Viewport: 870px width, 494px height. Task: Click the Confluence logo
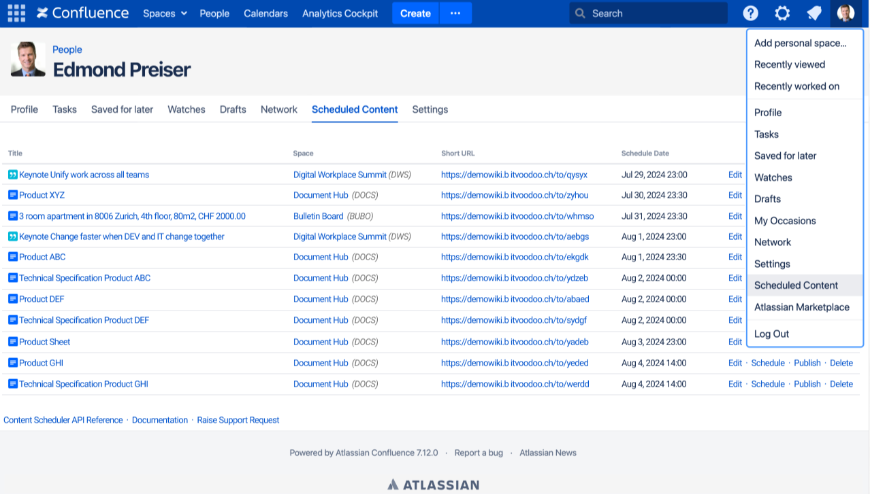tap(83, 13)
